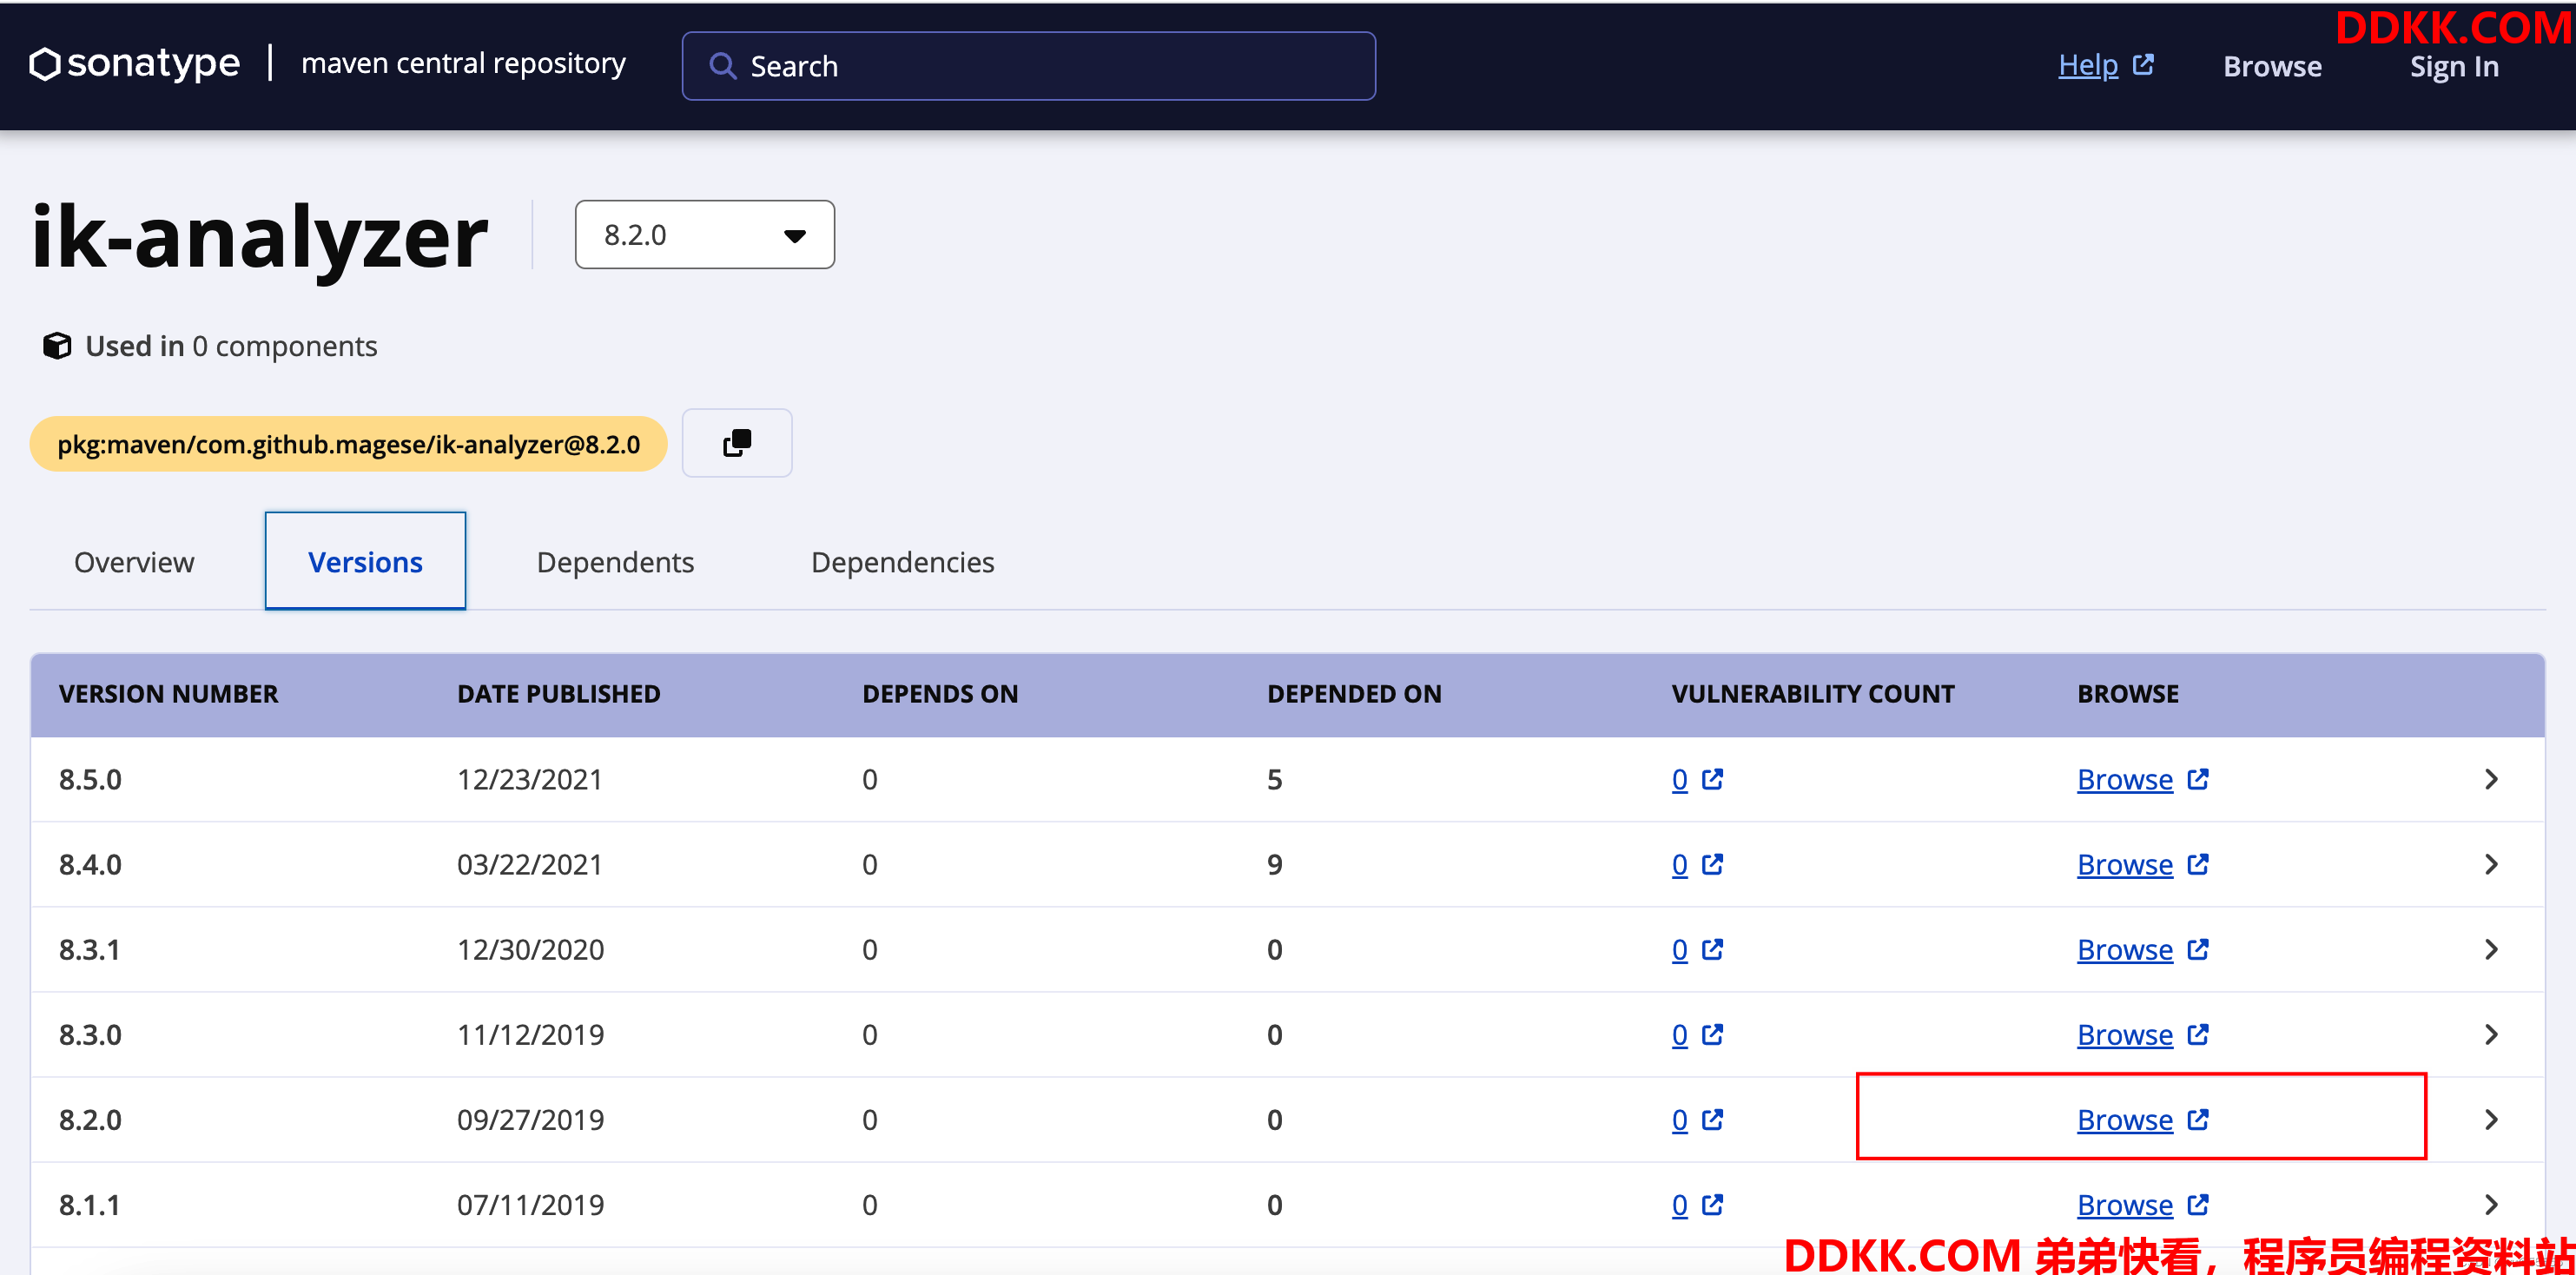2576x1275 pixels.
Task: Expand the 8.3.0 row chevron
Action: pyautogui.click(x=2491, y=1034)
